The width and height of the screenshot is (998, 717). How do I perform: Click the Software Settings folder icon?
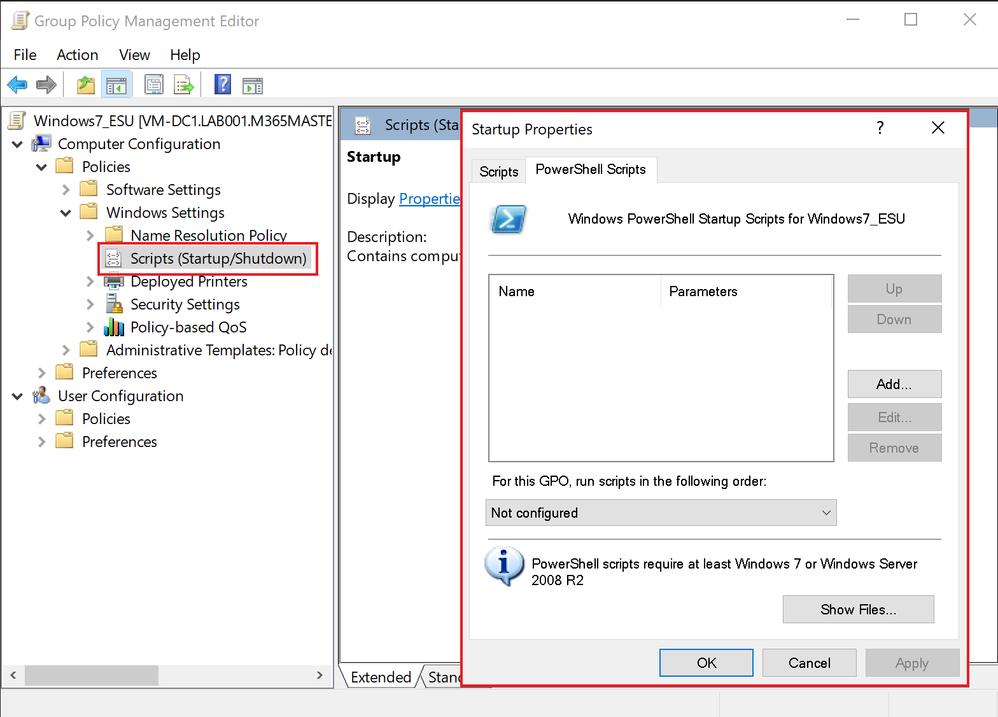point(89,189)
